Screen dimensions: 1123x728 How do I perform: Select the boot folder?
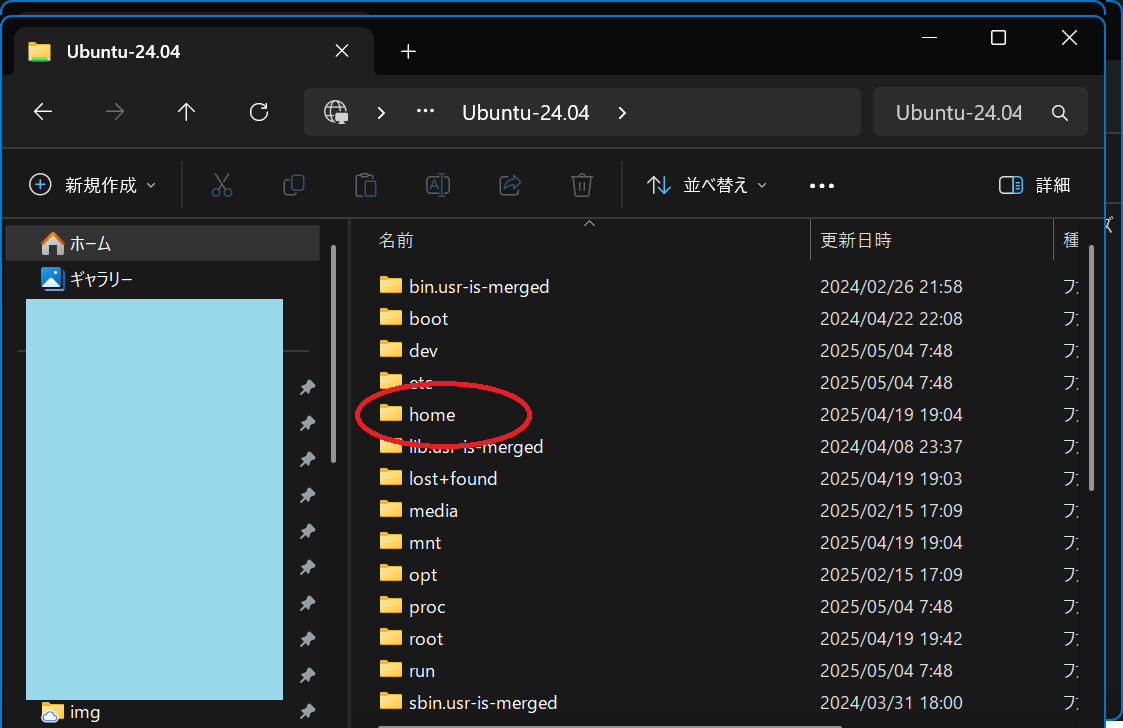point(428,319)
